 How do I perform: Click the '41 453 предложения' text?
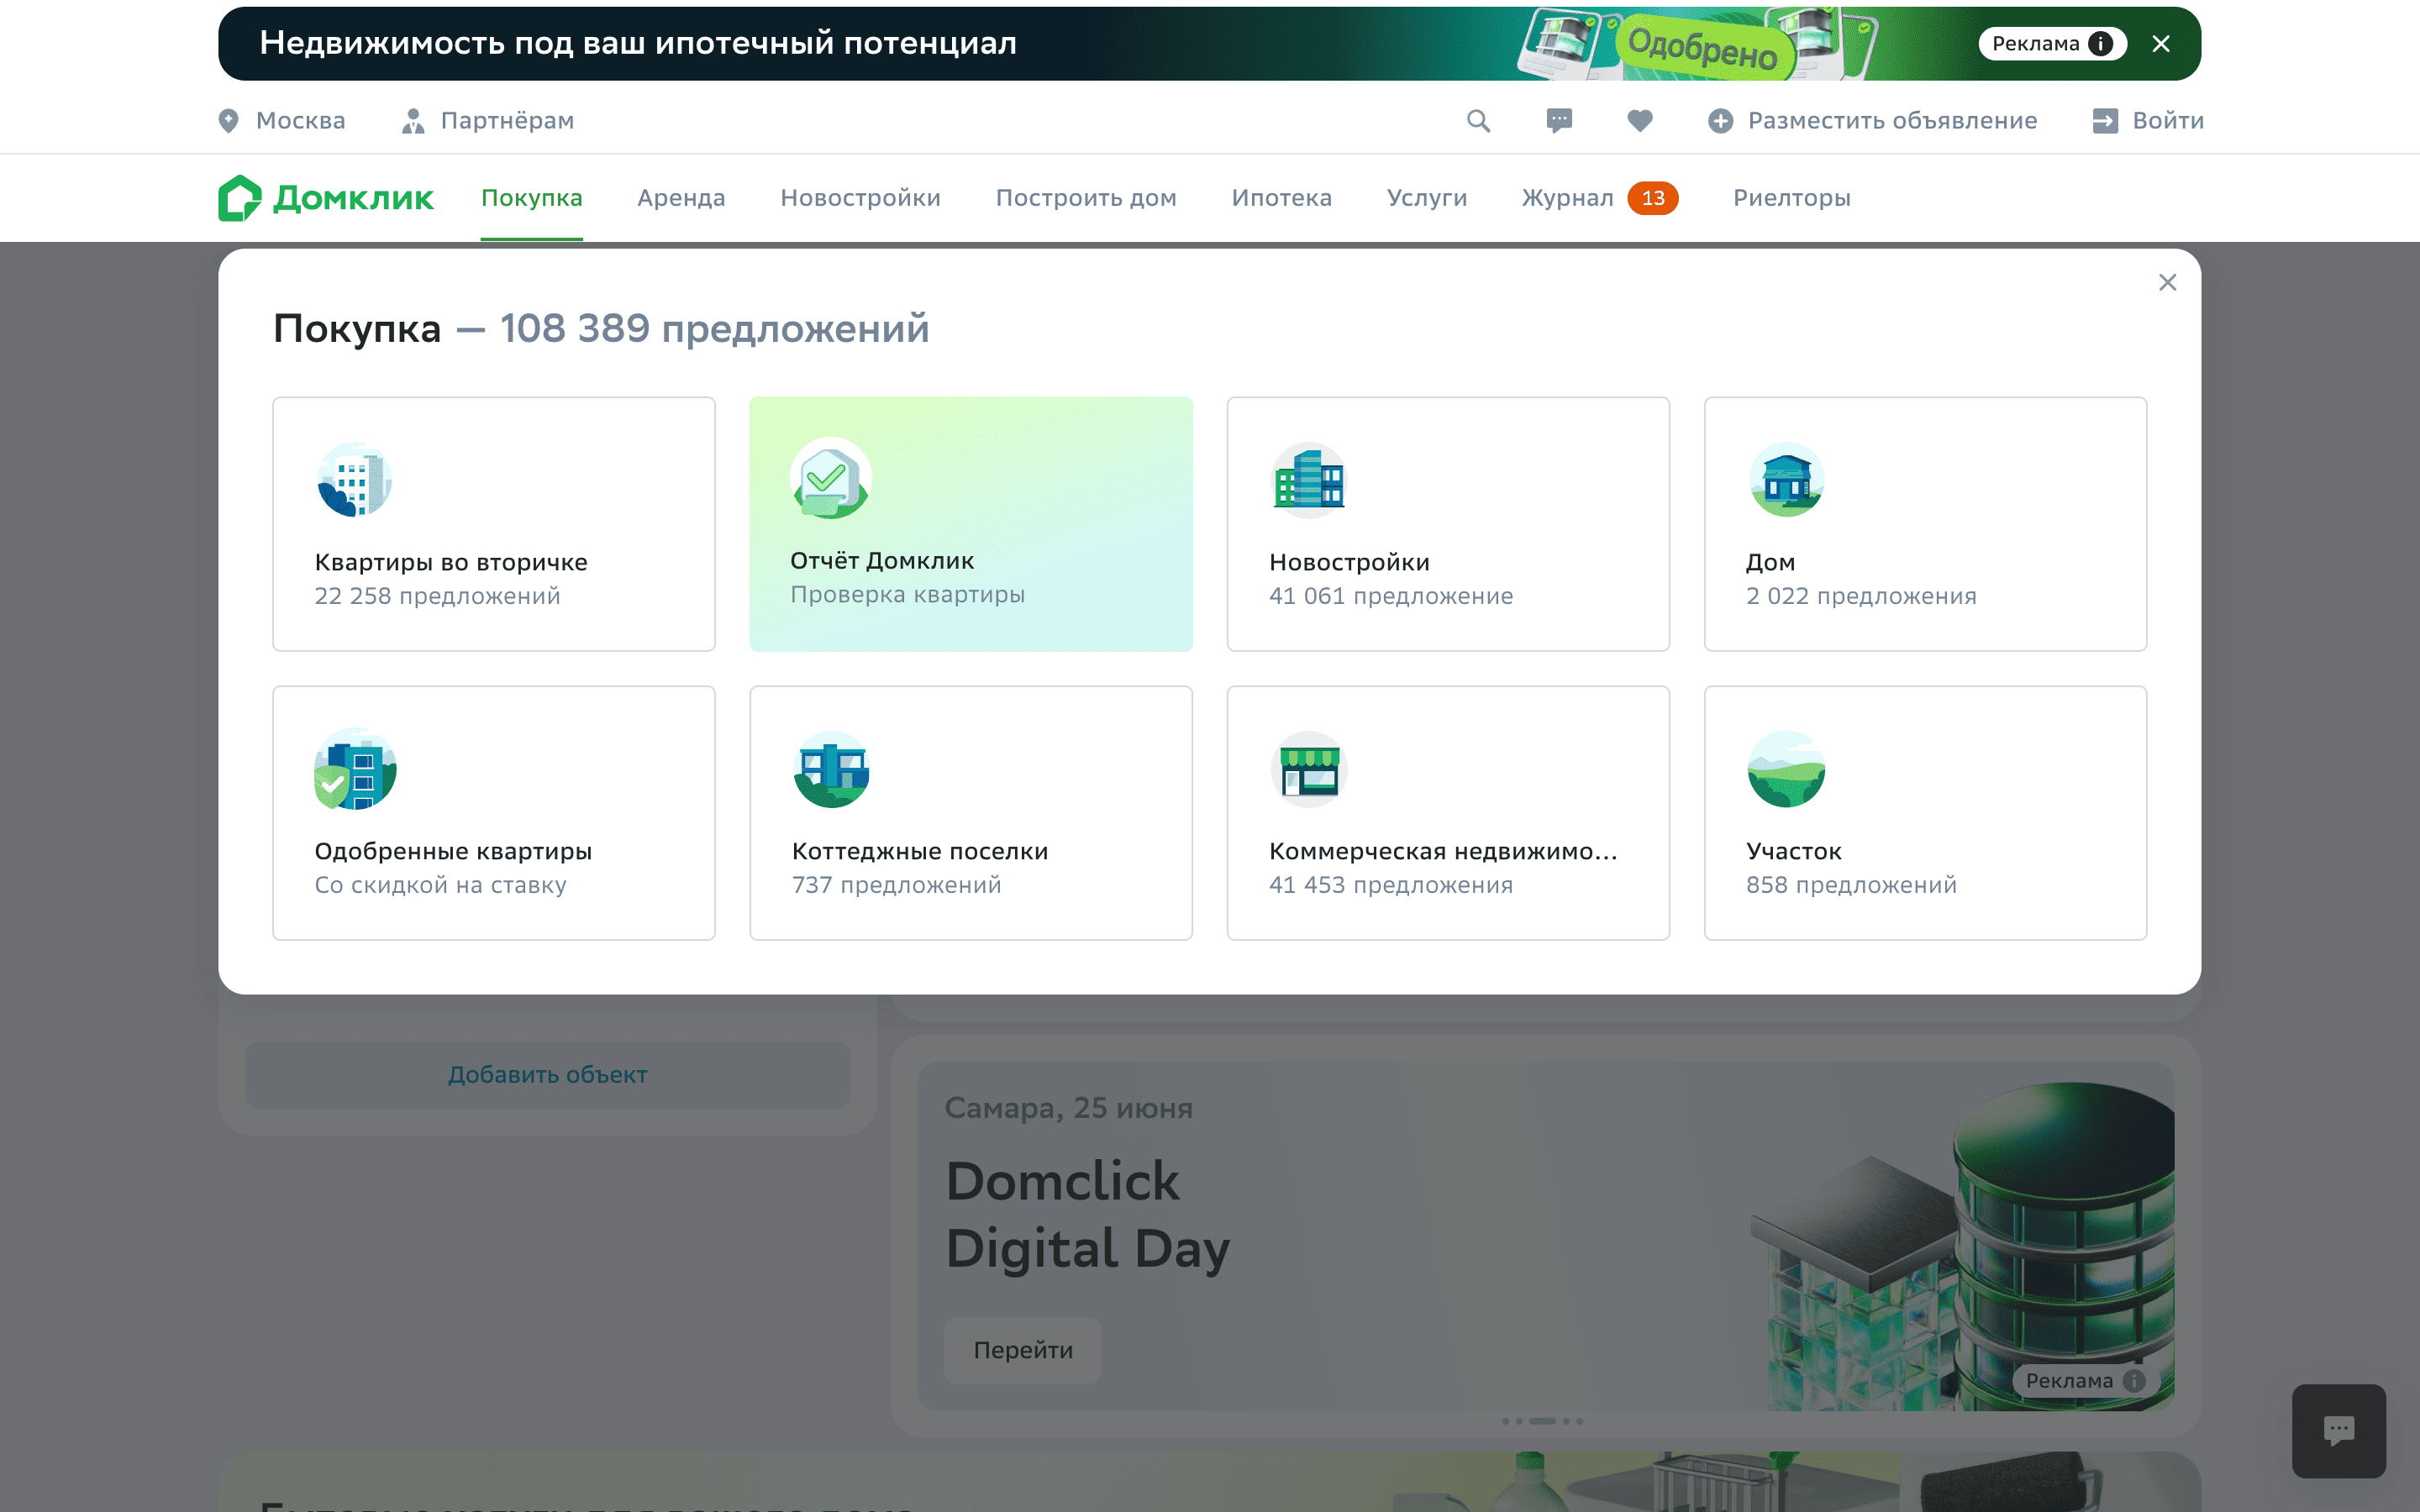coord(1391,885)
